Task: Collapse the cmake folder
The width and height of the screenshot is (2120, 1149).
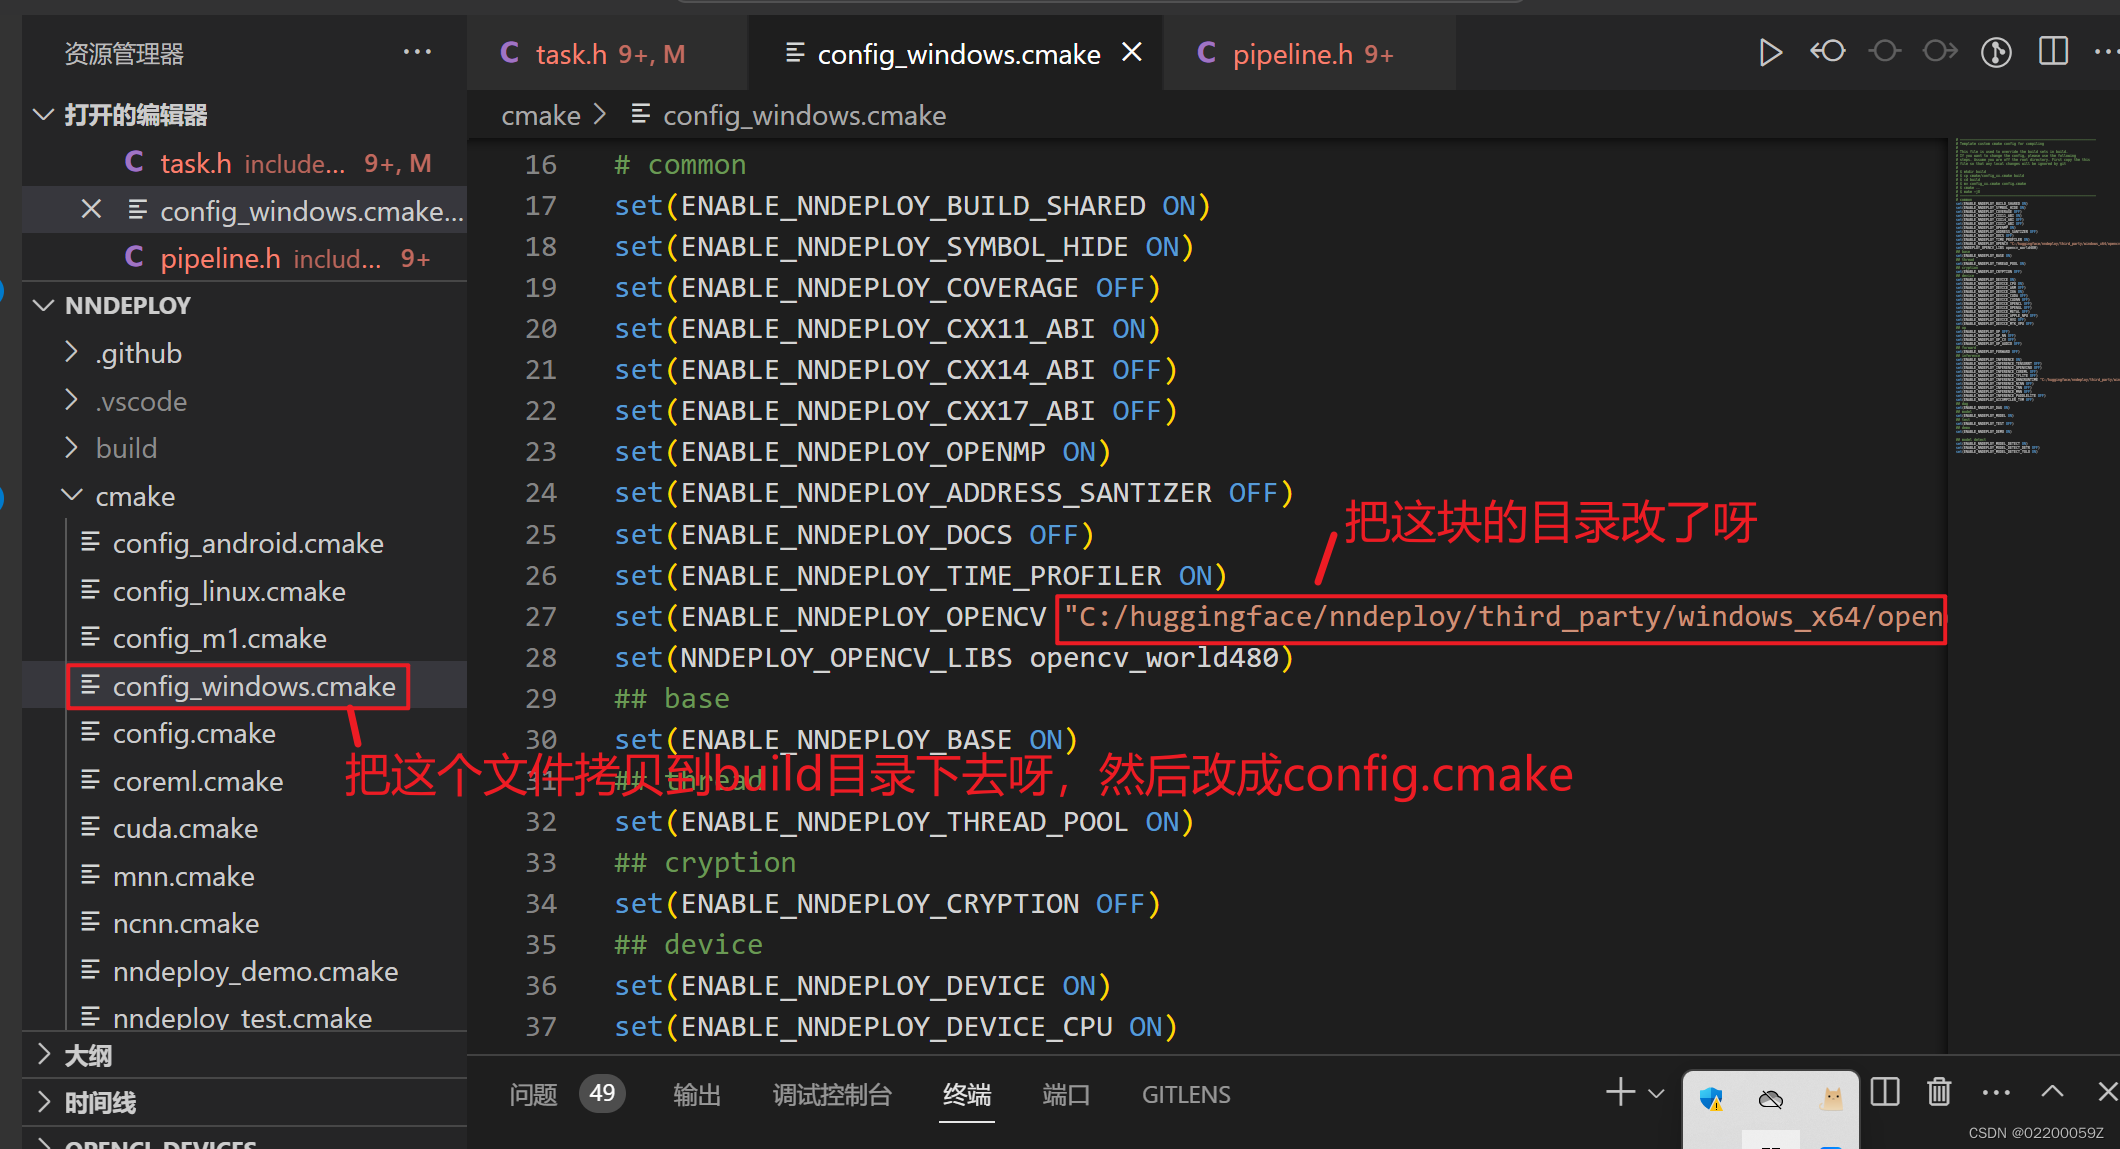Action: pos(71,496)
